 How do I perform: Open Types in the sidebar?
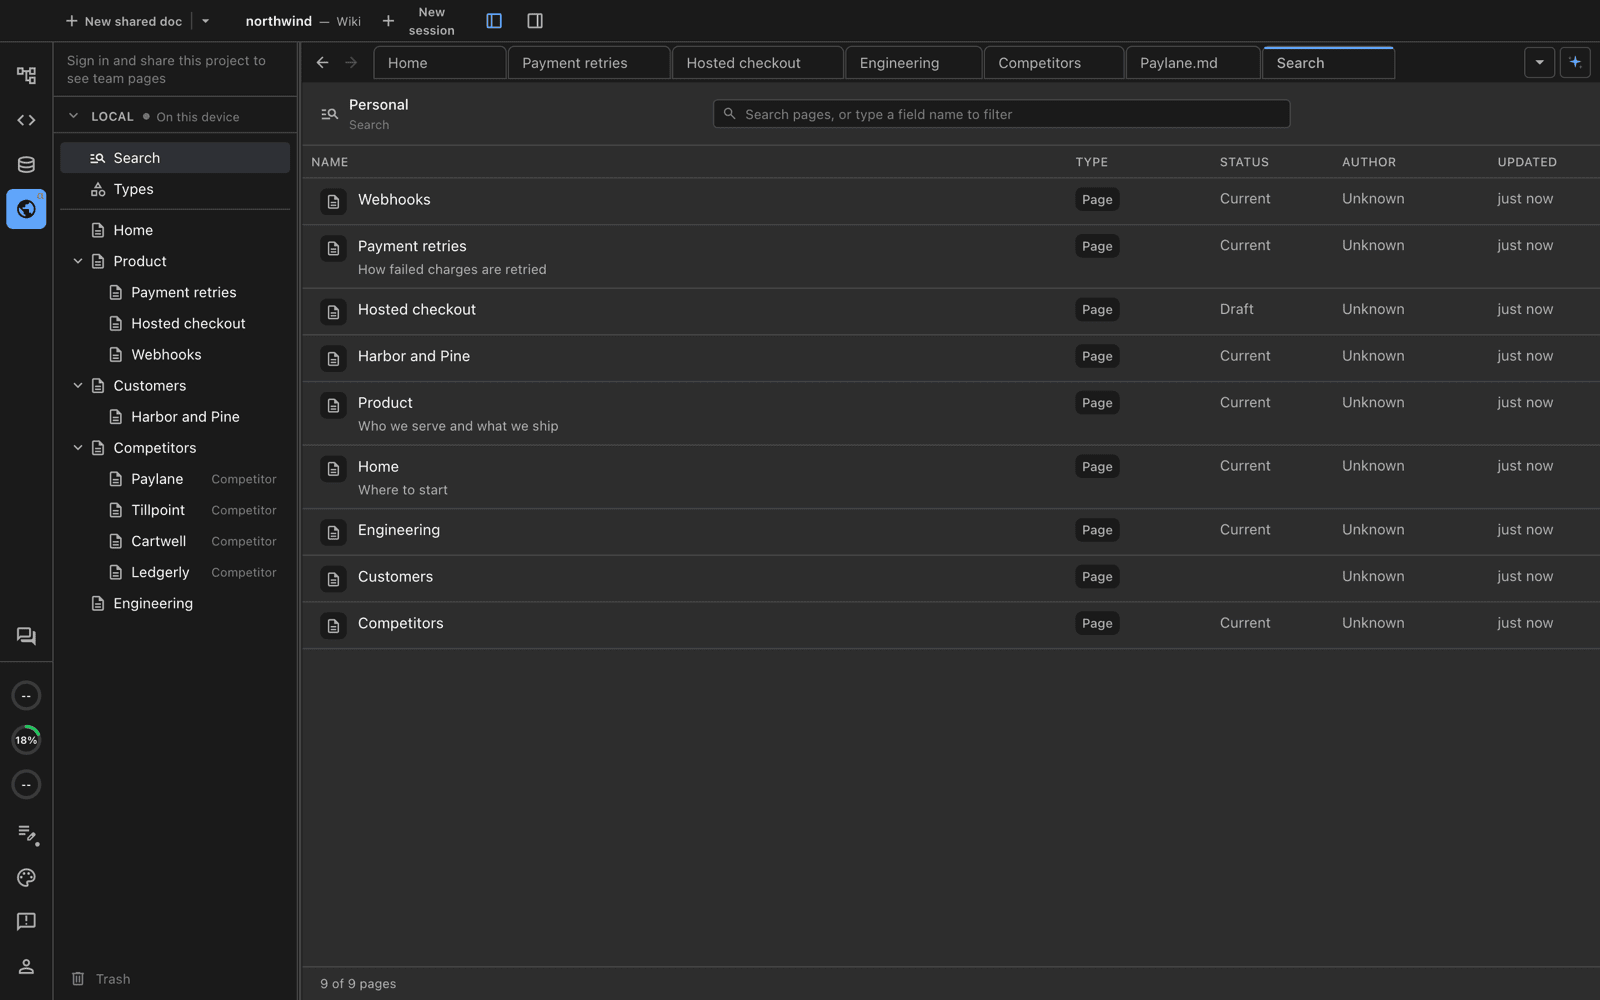175,189
